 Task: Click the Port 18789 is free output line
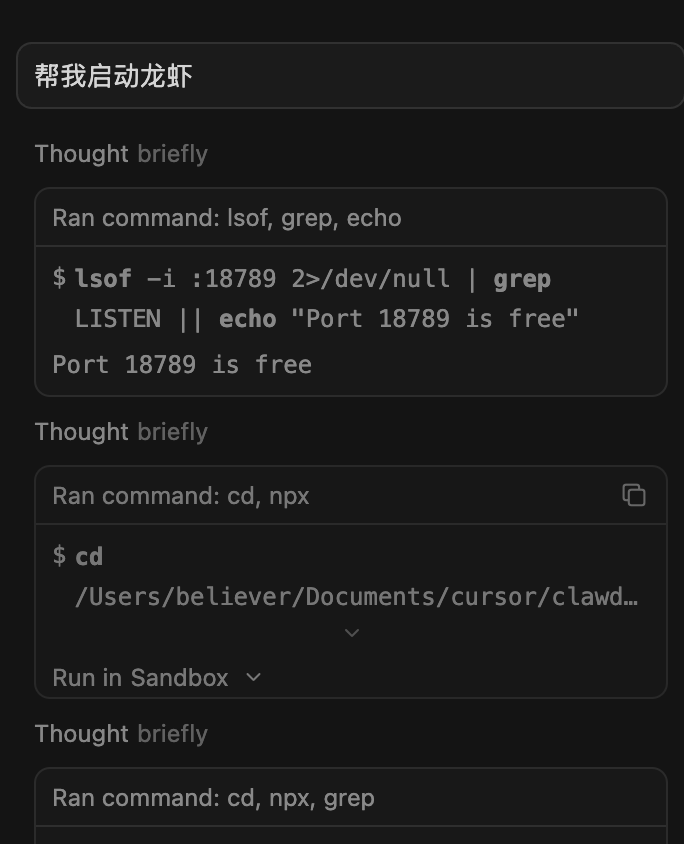click(182, 364)
